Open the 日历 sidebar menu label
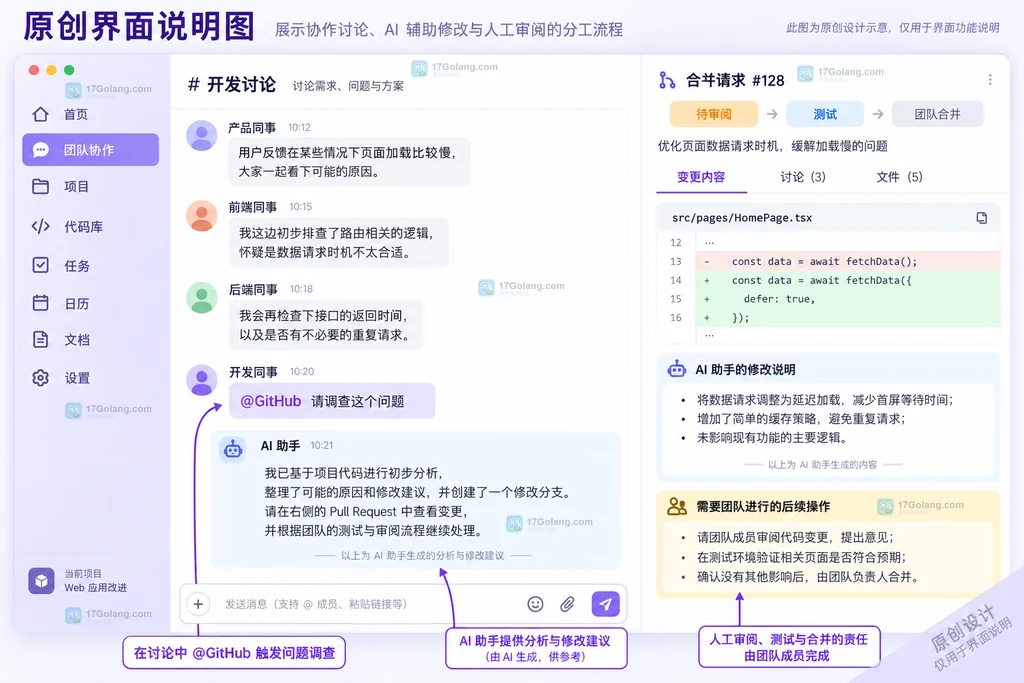 (76, 304)
